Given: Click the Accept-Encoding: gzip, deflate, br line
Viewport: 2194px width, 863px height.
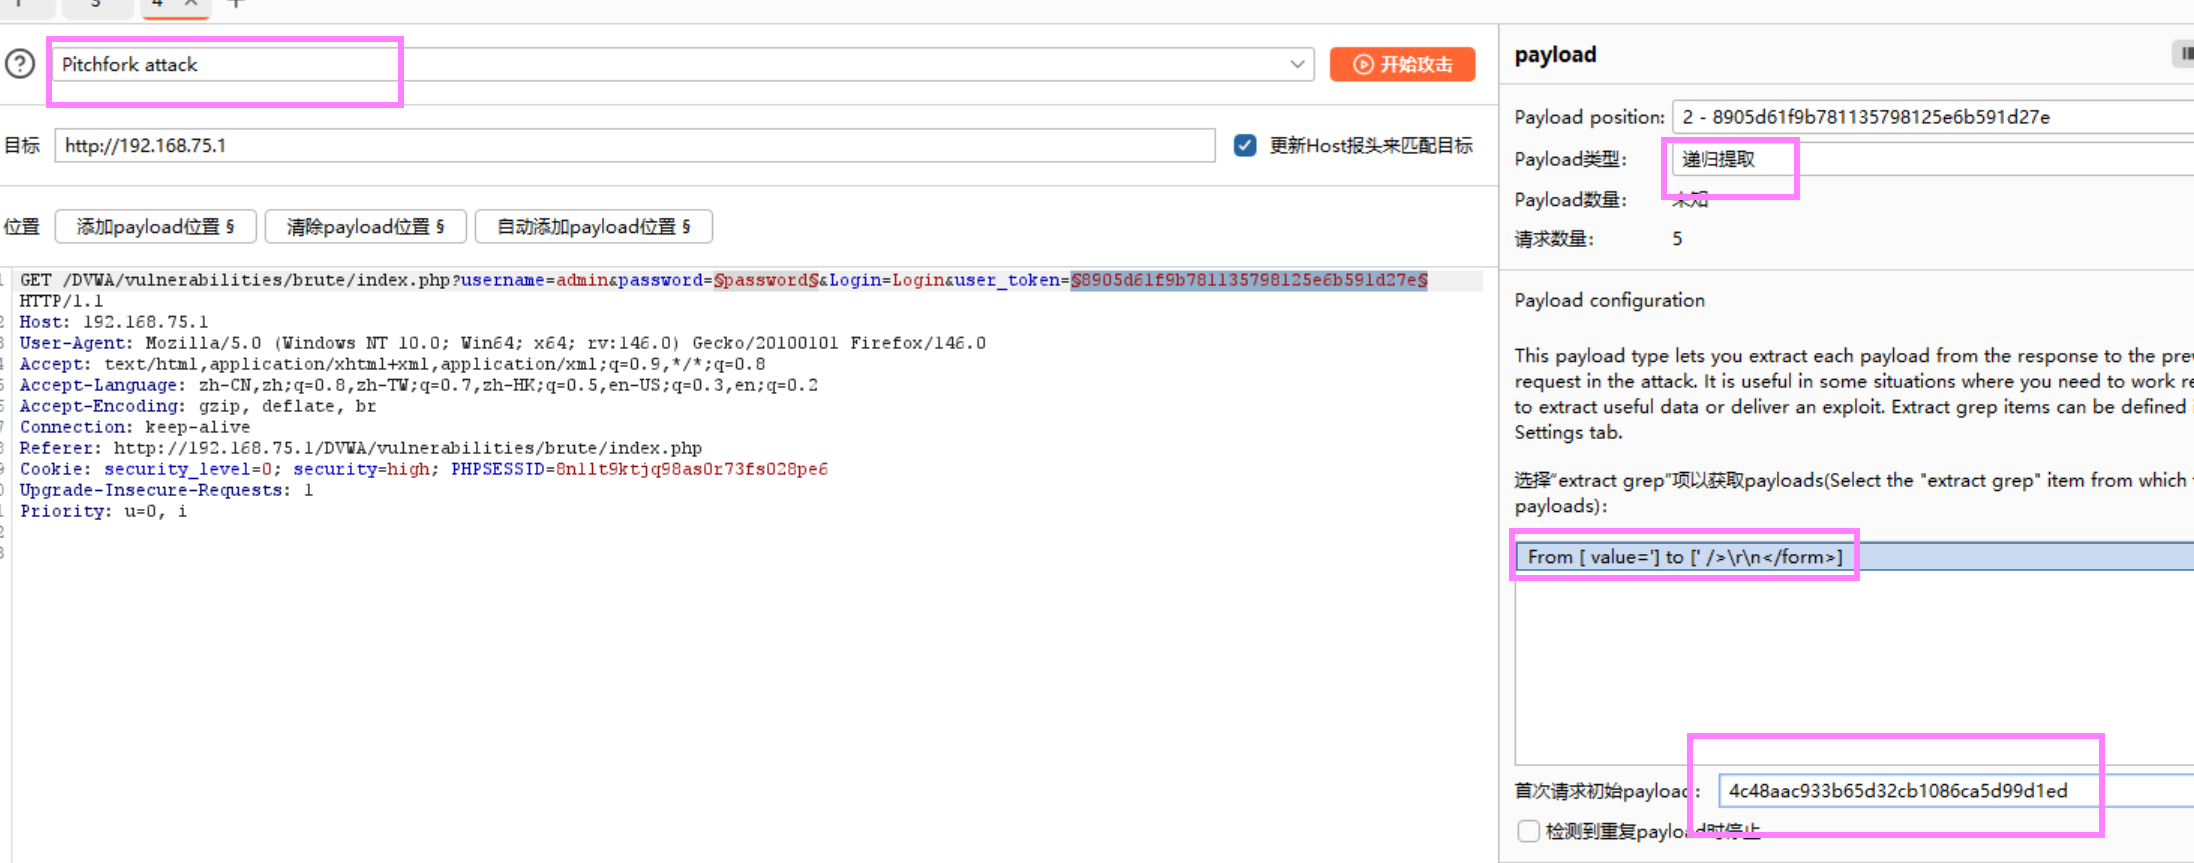Looking at the screenshot, I should click(198, 406).
